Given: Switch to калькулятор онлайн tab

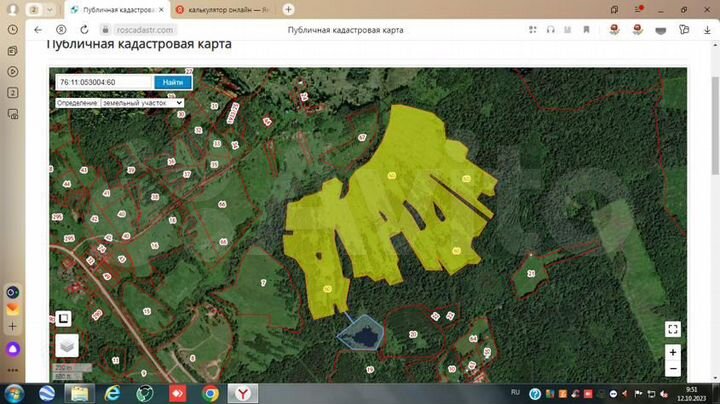Looking at the screenshot, I should 224,10.
